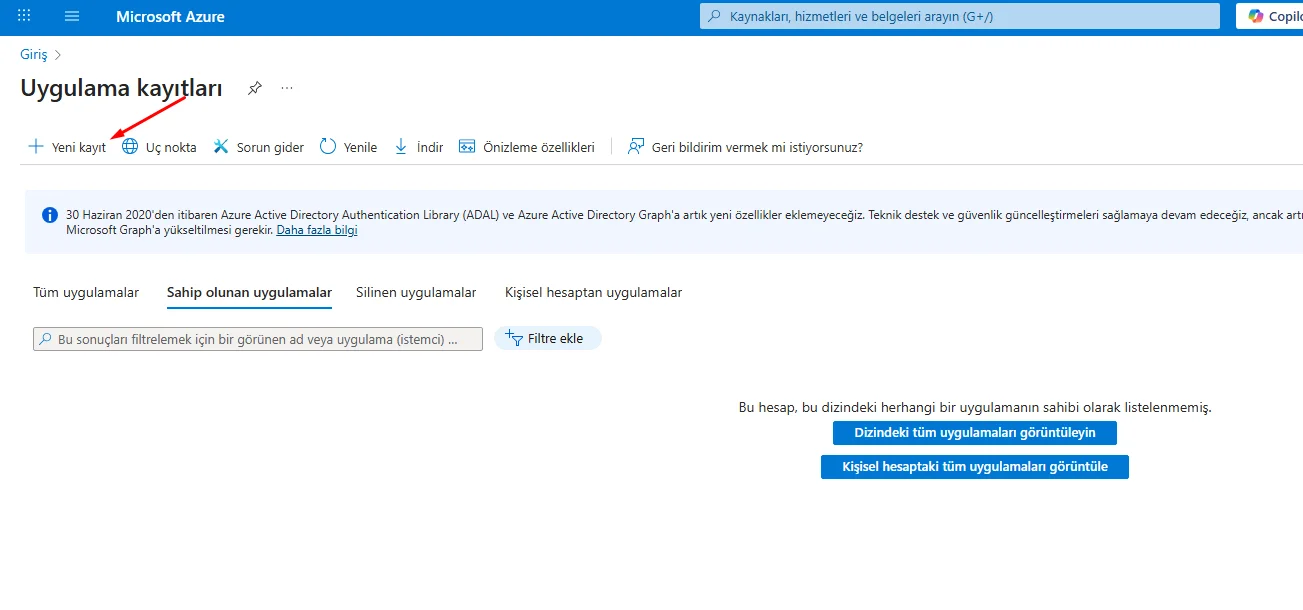Viewport: 1303px width, 610px height.
Task: Click the Geri bildirim feedback icon
Action: coord(634,146)
